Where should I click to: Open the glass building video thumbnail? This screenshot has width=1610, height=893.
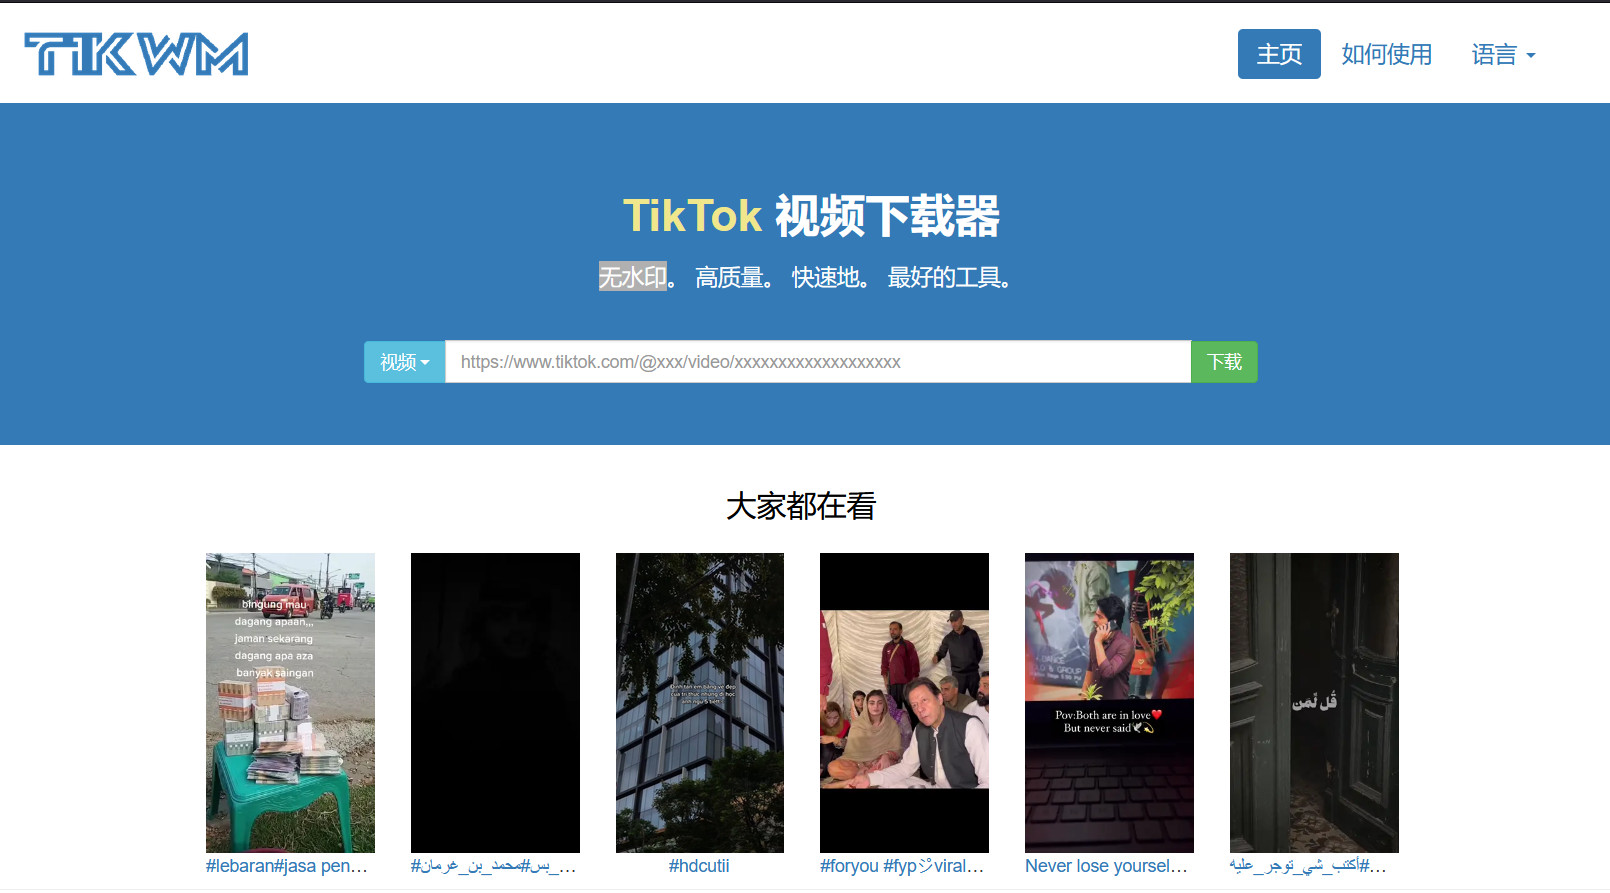click(700, 702)
